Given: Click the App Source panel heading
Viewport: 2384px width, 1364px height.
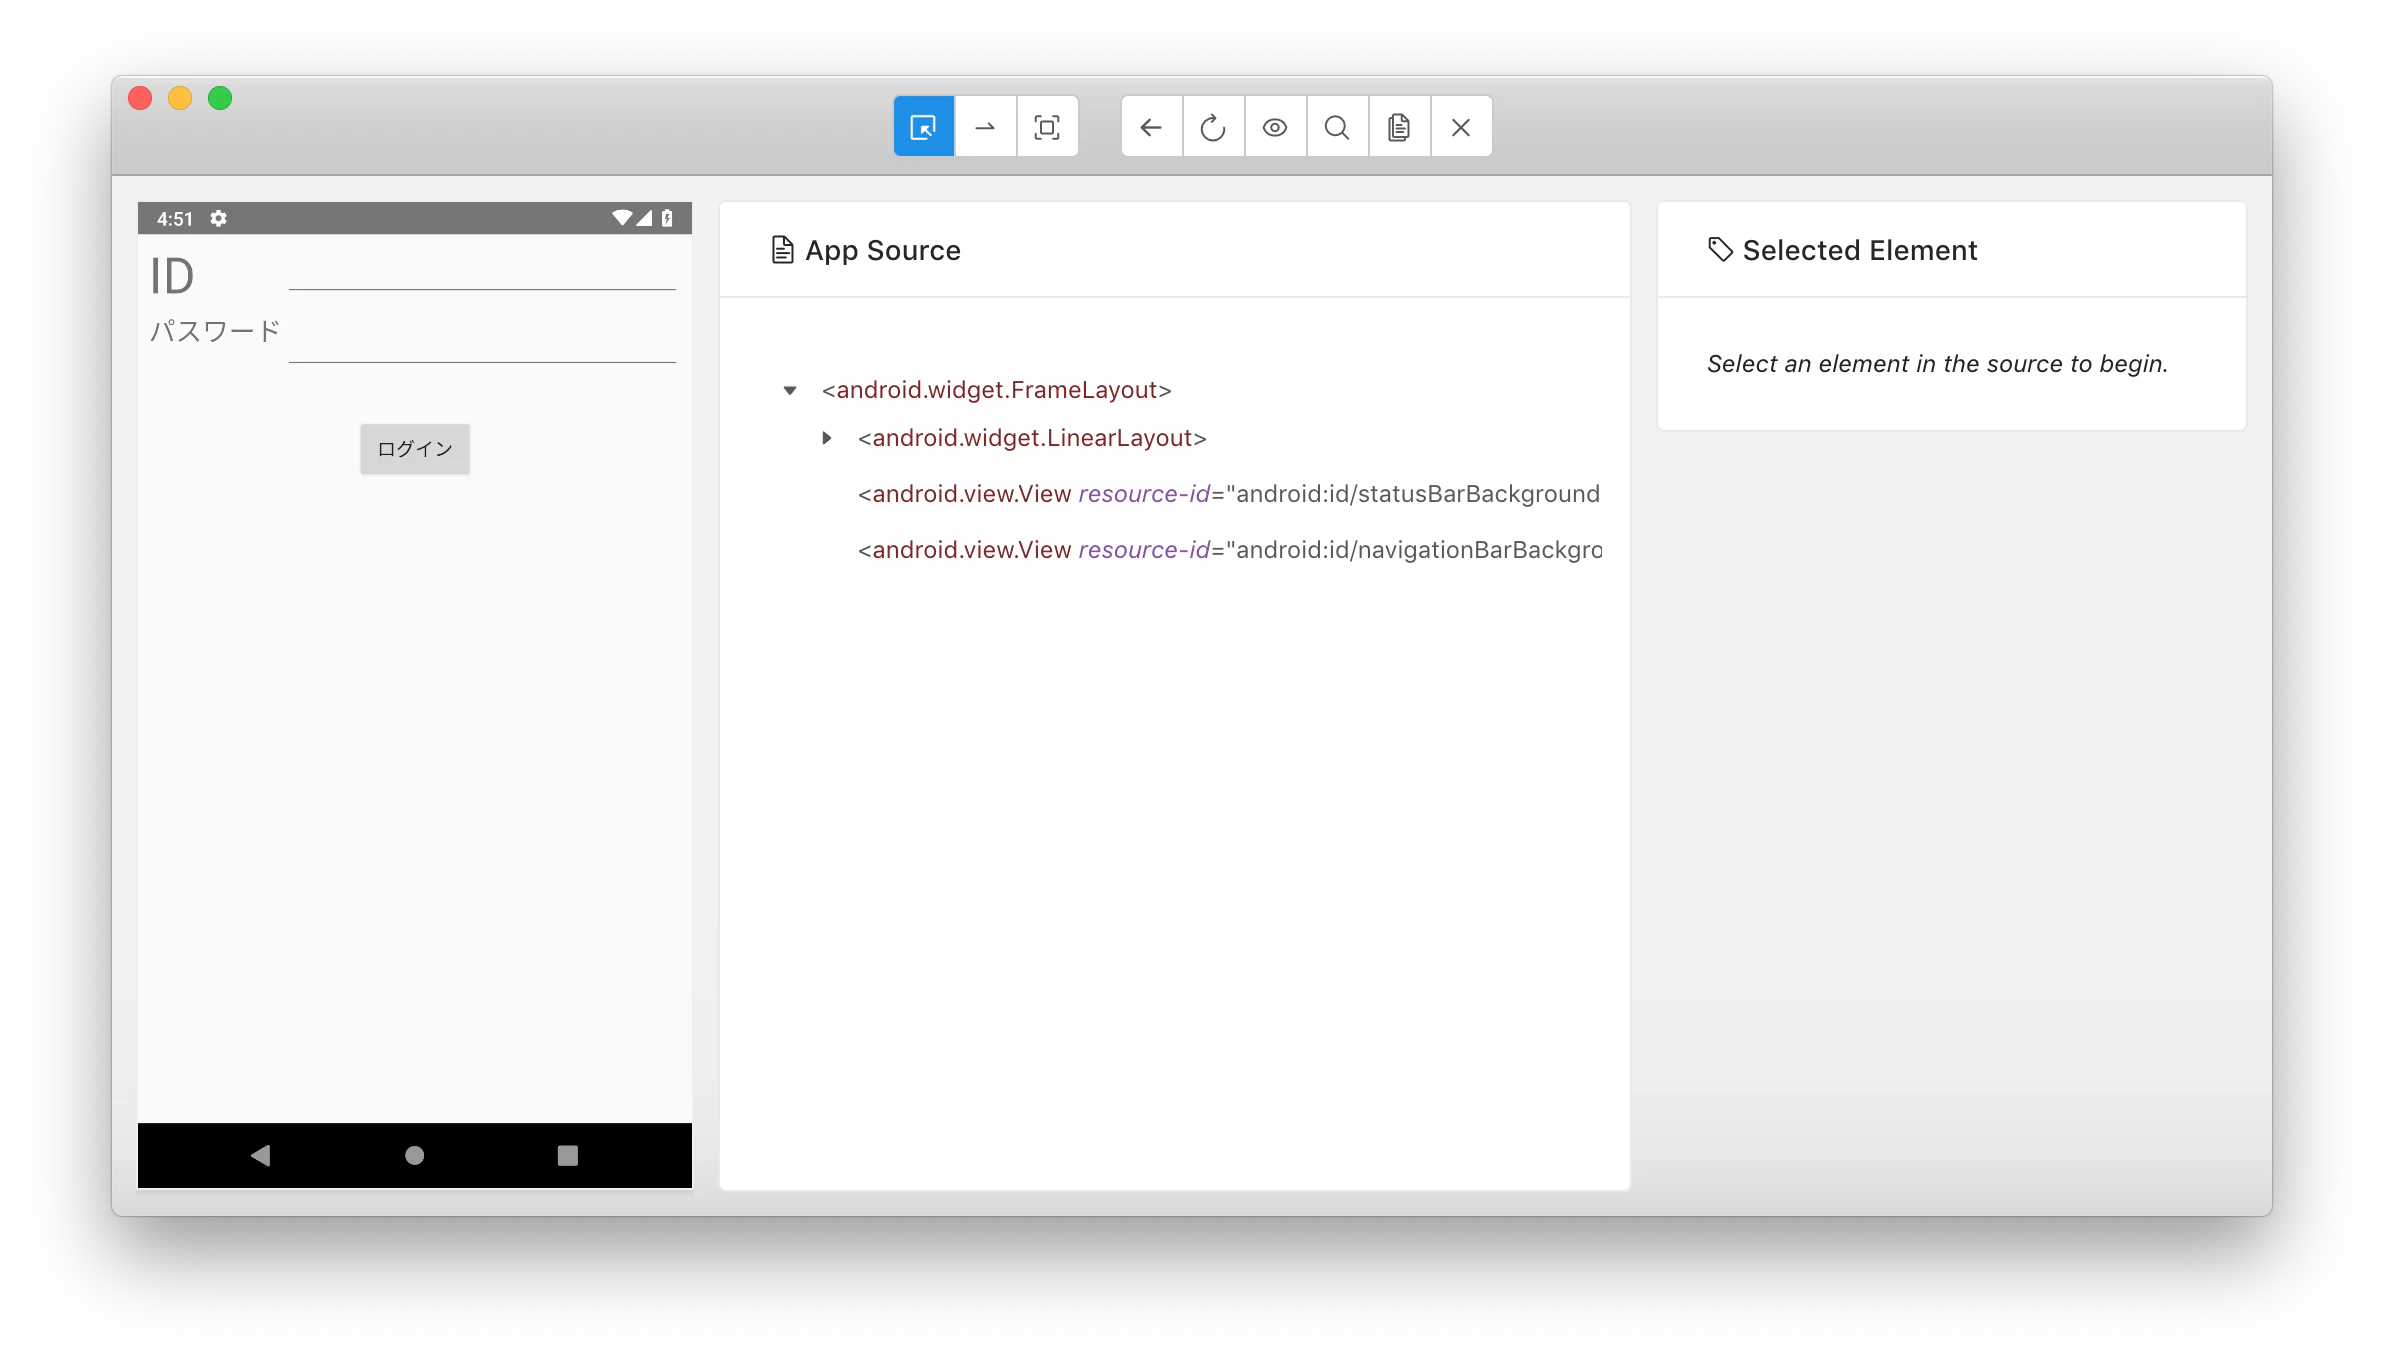Looking at the screenshot, I should (x=883, y=250).
